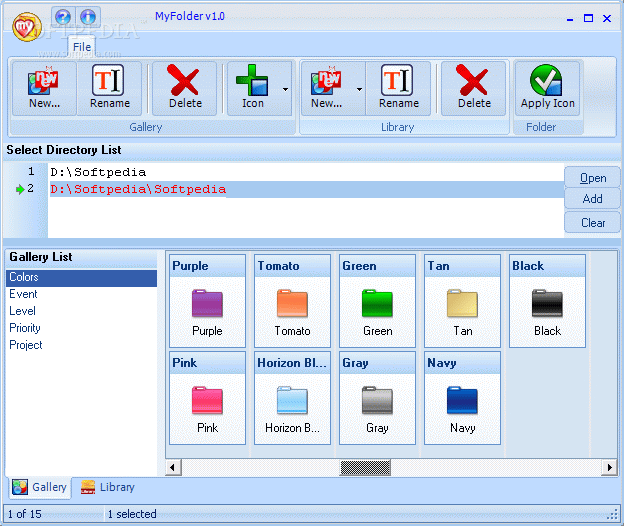The image size is (624, 526).
Task: Click the Apply Icon green checkmark
Action: pyautogui.click(x=546, y=80)
